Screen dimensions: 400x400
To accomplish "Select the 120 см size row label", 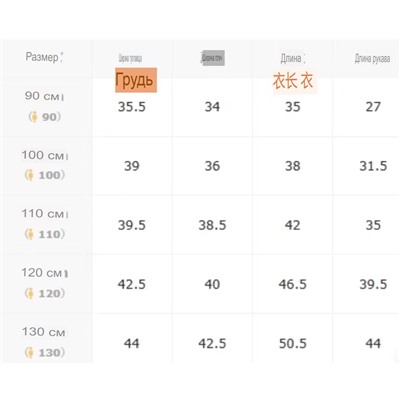I will (45, 273).
